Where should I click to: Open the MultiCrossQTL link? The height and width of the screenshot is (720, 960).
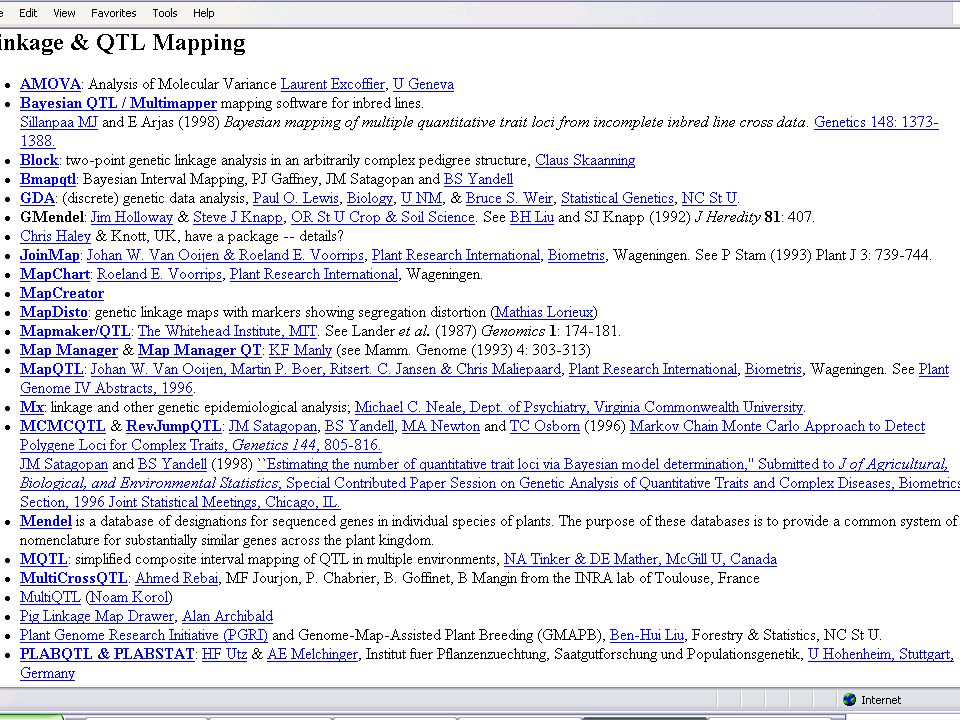tap(73, 578)
